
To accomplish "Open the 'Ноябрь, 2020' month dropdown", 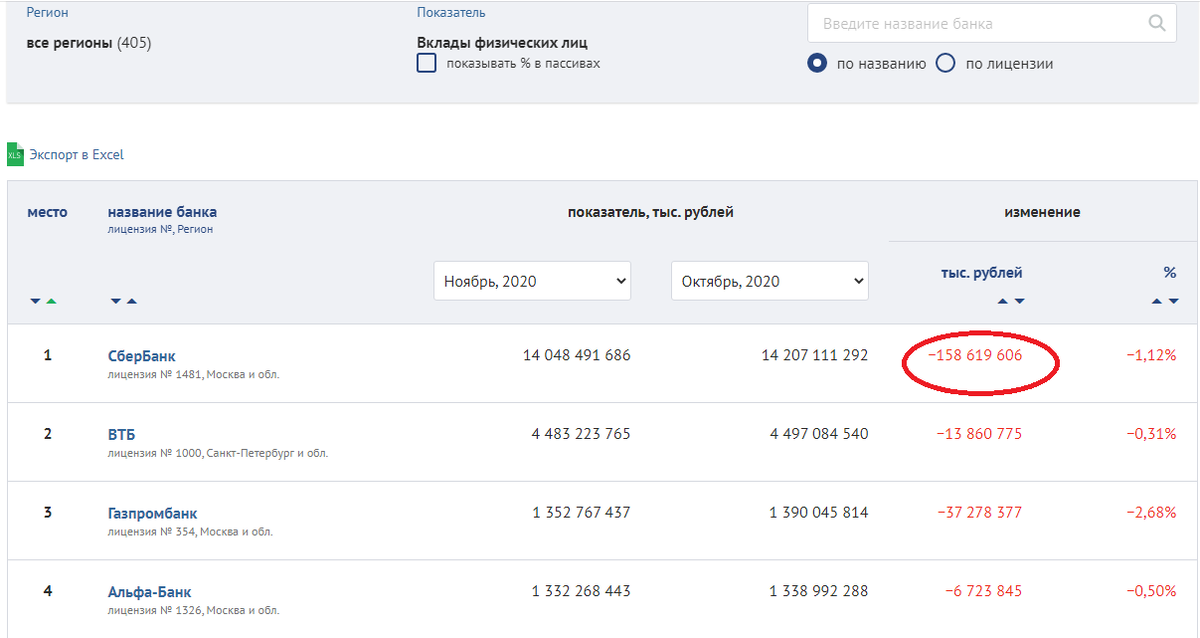I will click(x=532, y=281).
